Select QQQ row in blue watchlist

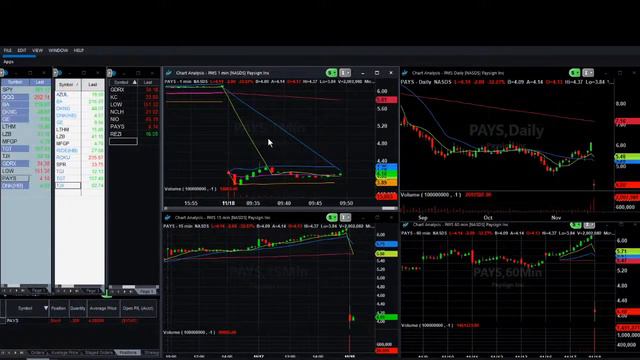pos(26,97)
